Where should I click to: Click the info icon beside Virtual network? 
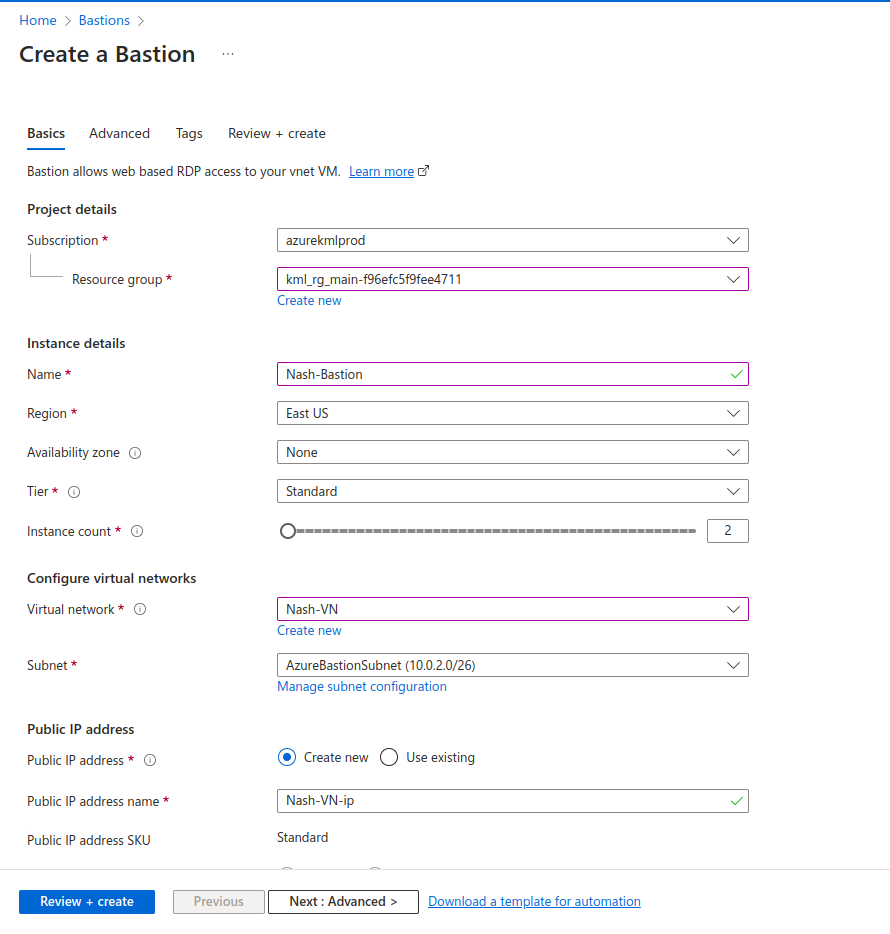pos(140,610)
